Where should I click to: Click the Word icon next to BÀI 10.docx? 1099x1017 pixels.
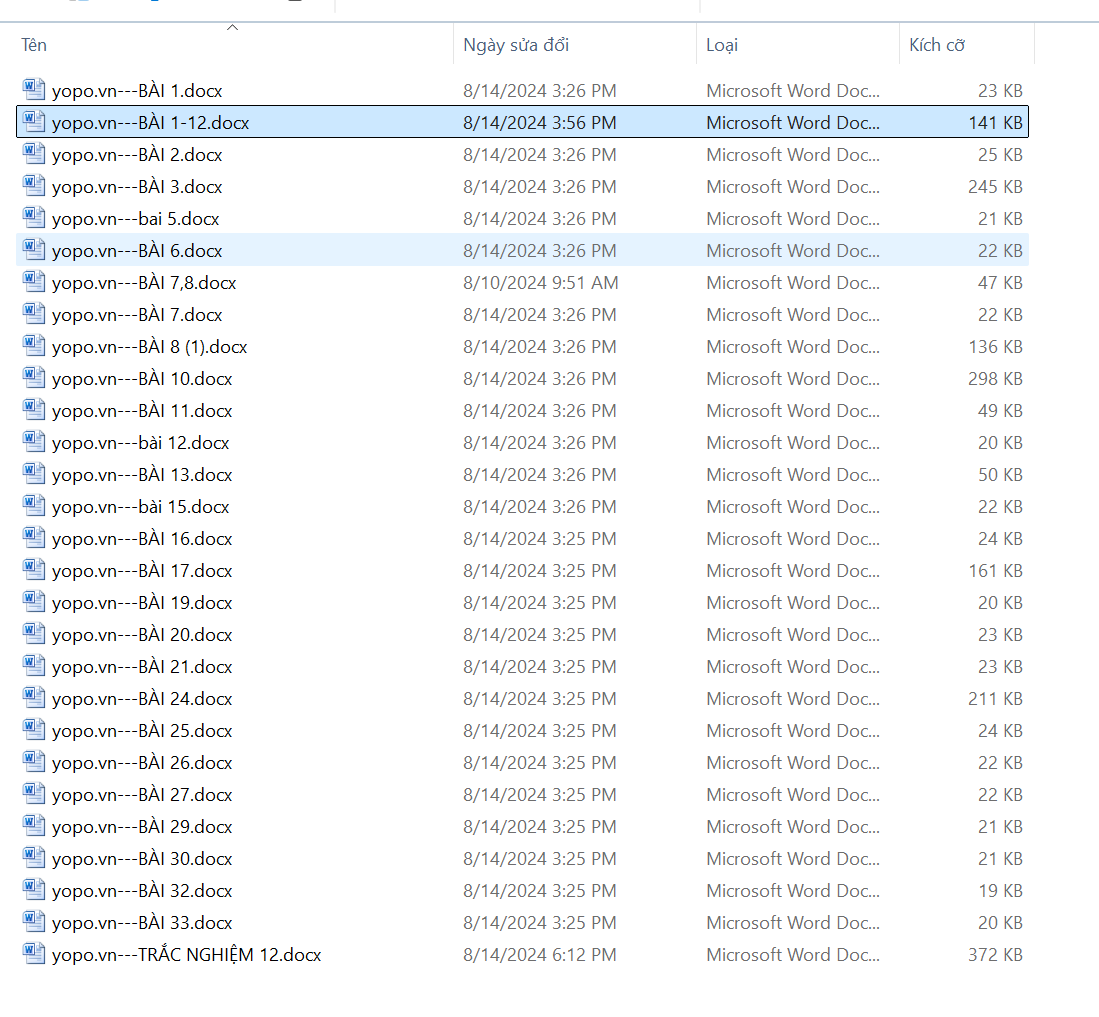coord(34,378)
